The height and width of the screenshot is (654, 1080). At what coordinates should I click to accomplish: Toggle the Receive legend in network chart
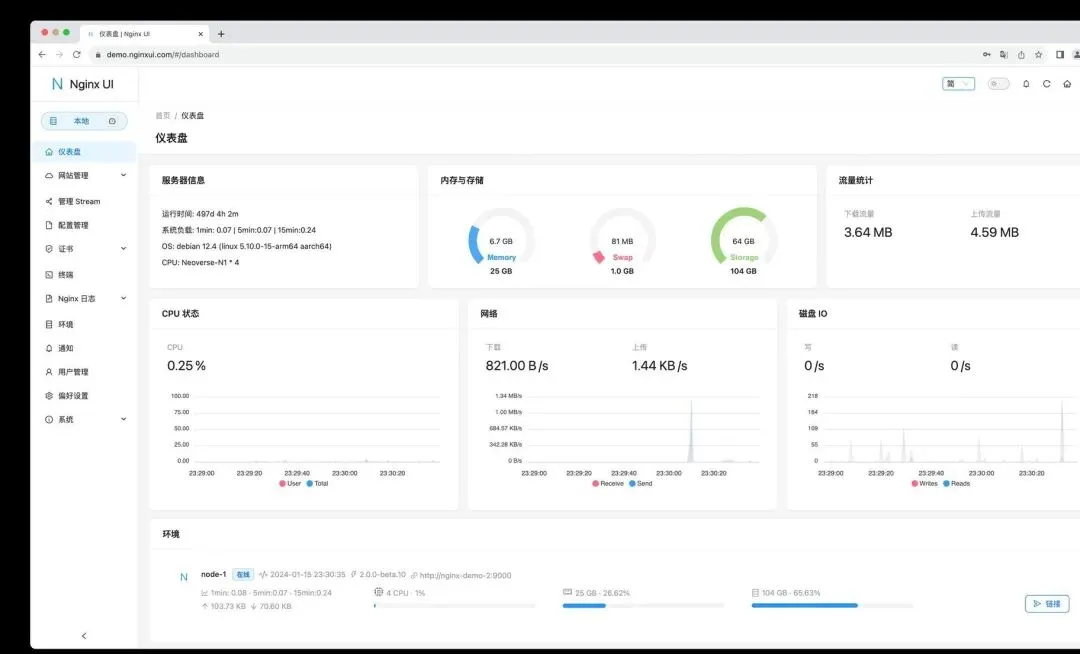608,484
